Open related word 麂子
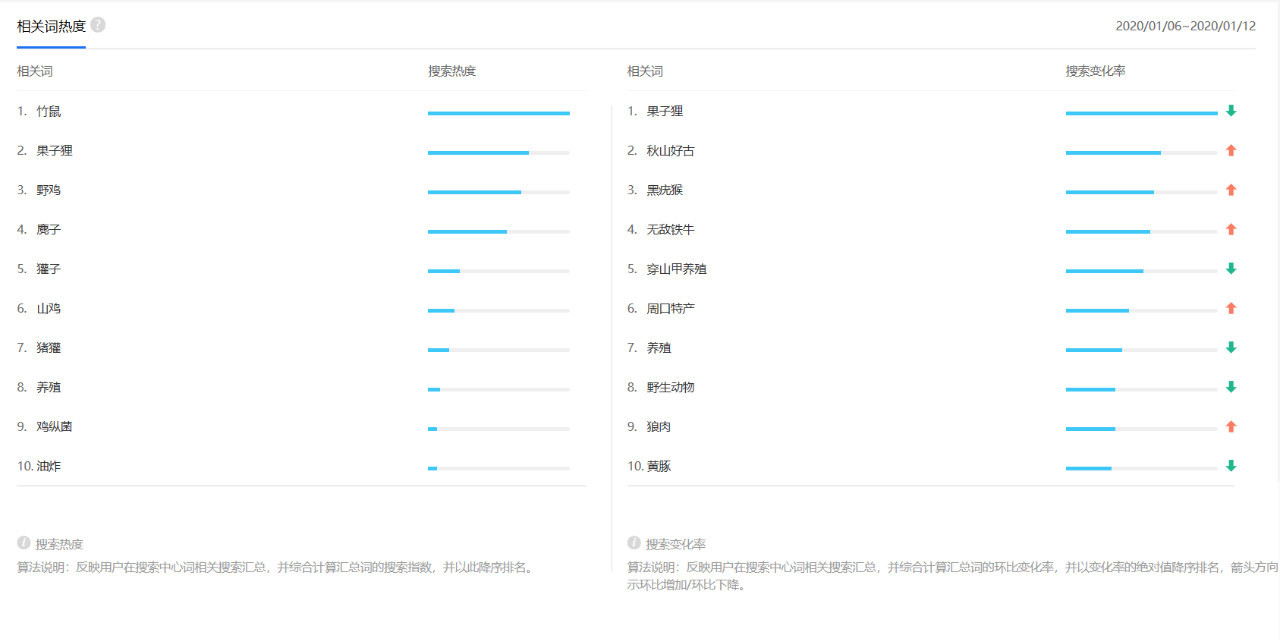The image size is (1280, 640). pos(49,230)
